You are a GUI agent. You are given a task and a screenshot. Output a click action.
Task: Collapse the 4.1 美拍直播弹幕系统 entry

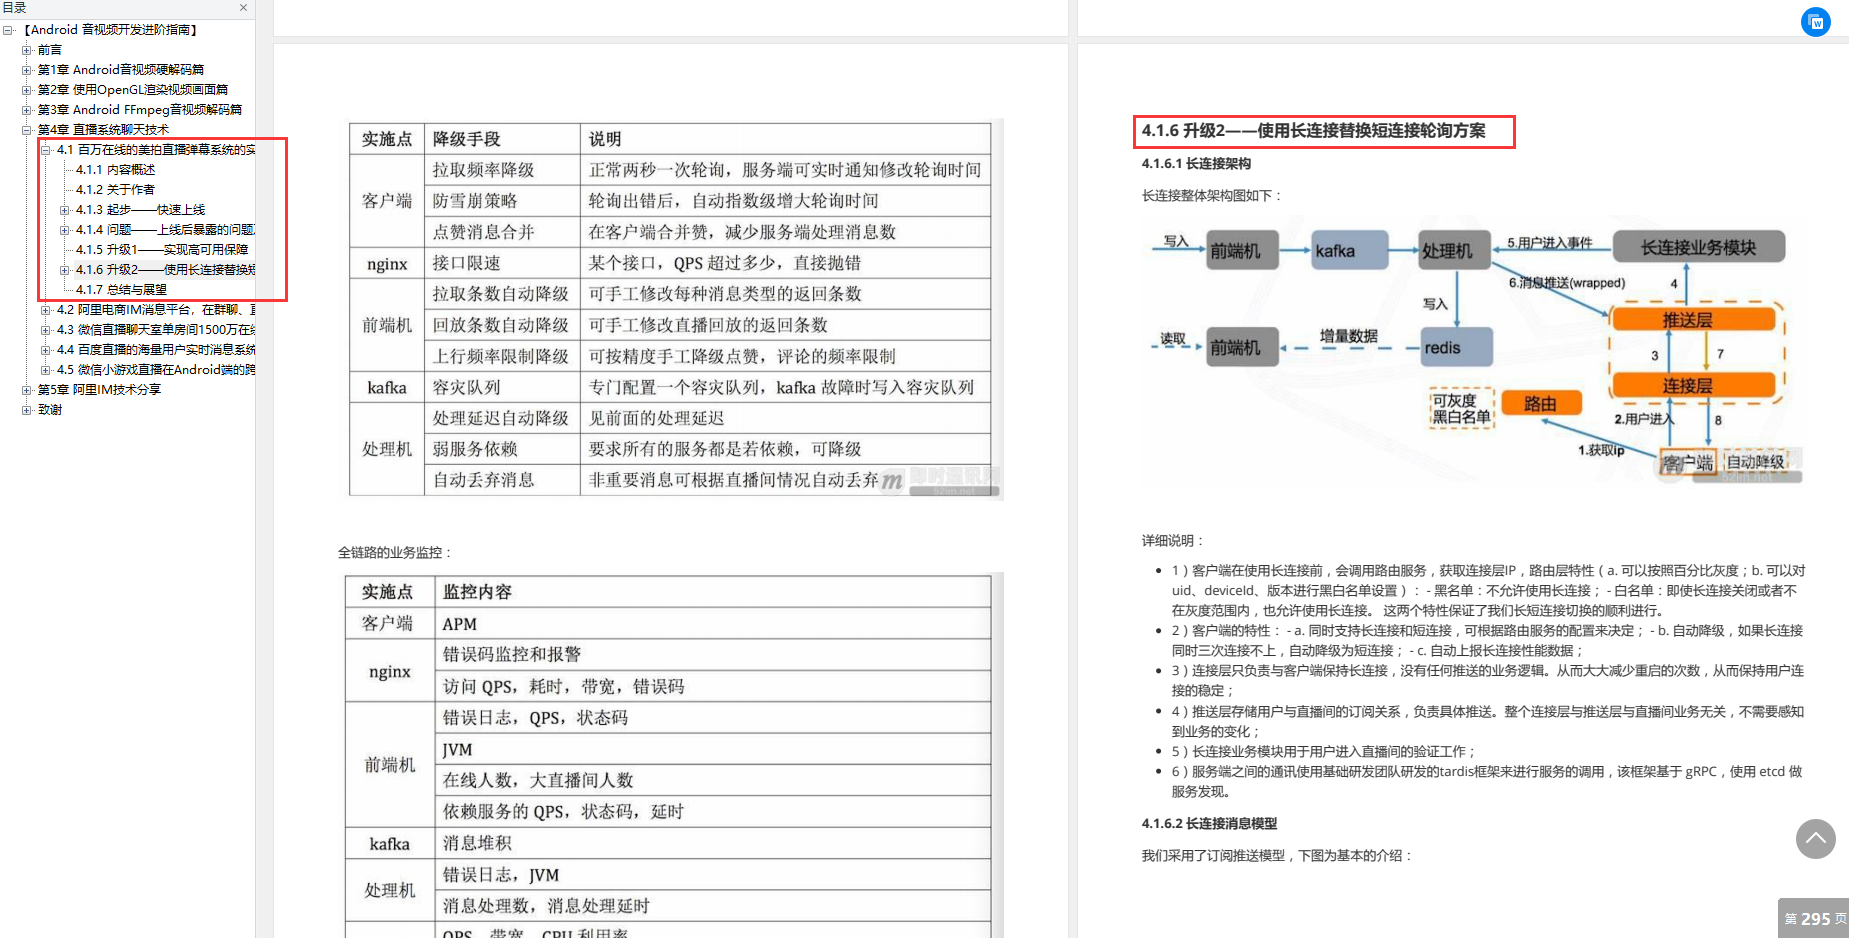click(45, 149)
